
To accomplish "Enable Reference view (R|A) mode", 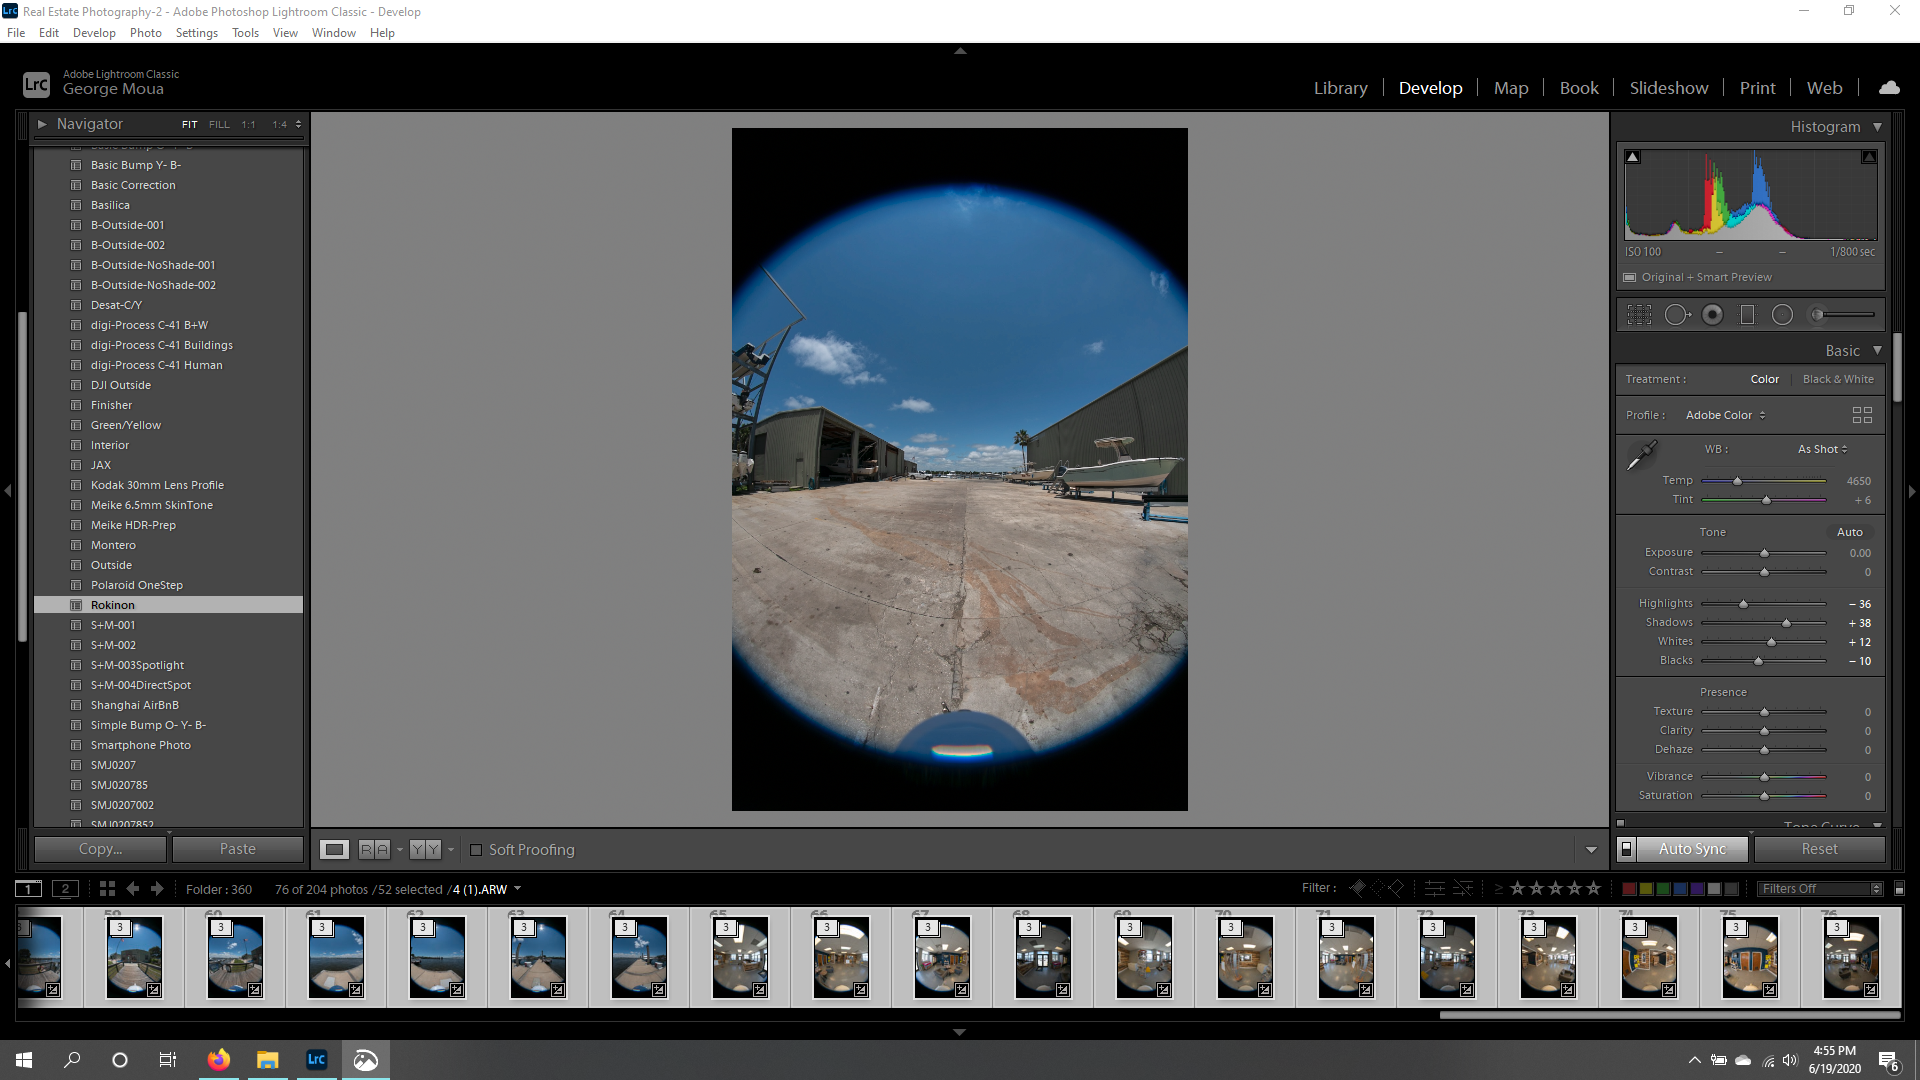I will [x=374, y=850].
